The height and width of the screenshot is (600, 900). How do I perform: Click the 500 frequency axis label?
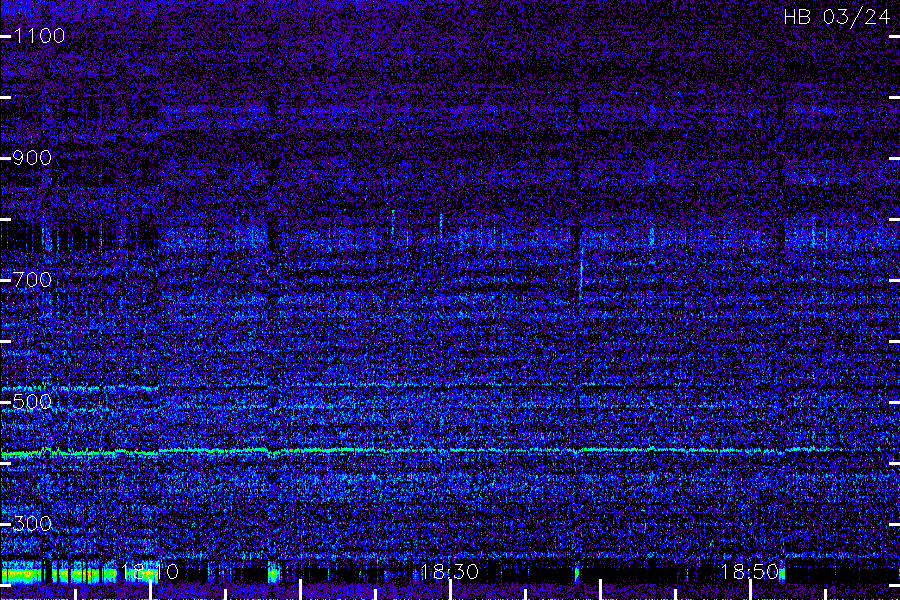[x=32, y=402]
